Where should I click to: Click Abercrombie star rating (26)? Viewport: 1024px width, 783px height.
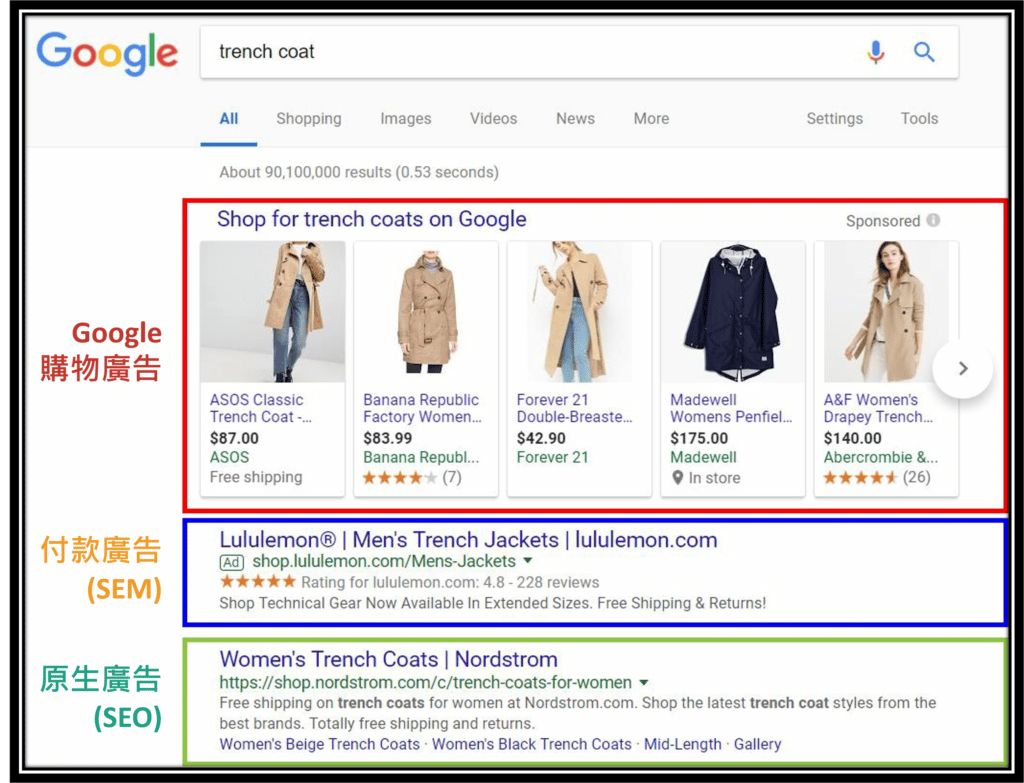coord(877,477)
